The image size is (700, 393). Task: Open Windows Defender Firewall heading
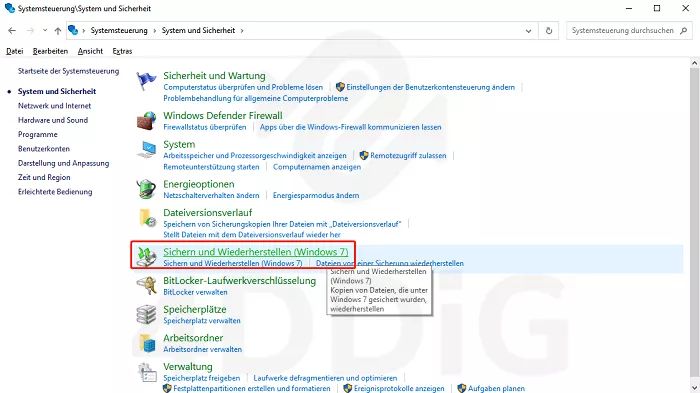coord(223,116)
